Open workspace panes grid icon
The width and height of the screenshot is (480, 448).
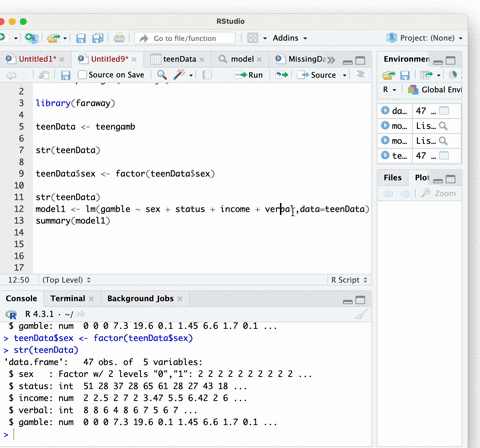click(x=253, y=38)
